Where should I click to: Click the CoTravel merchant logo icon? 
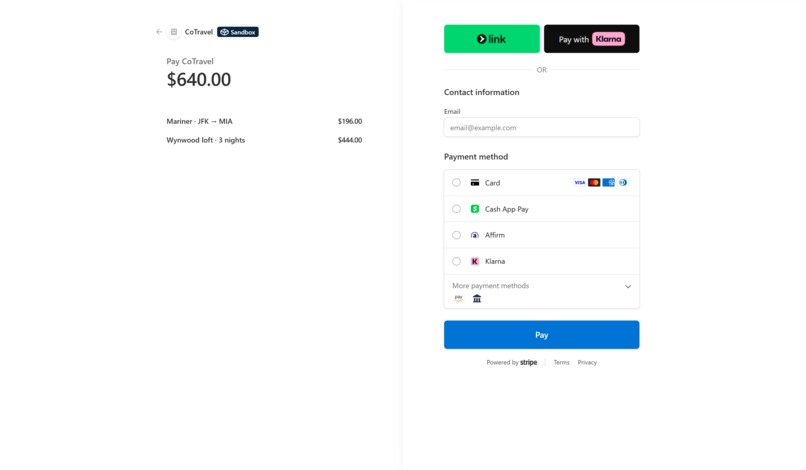click(174, 32)
